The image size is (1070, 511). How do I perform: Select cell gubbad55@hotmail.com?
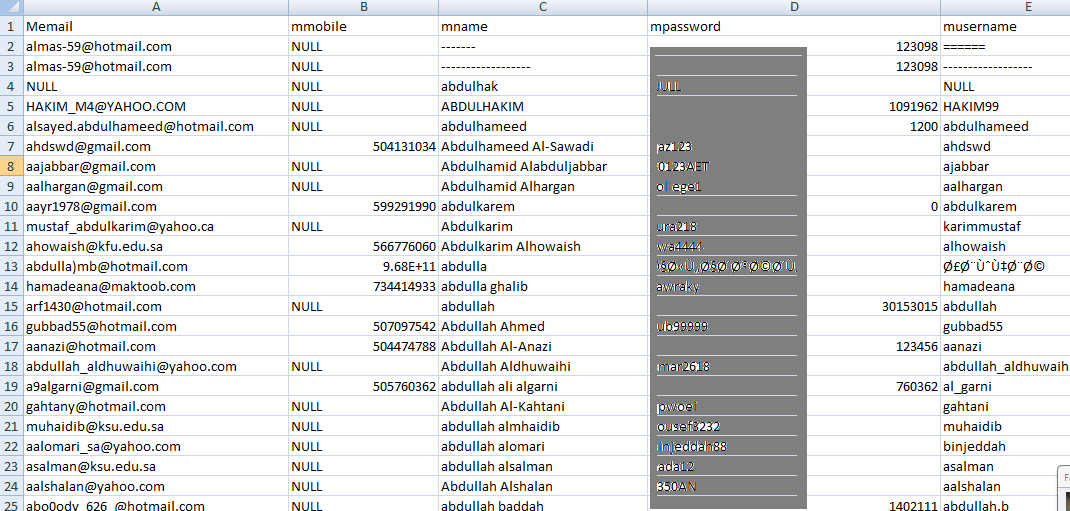[x=156, y=327]
